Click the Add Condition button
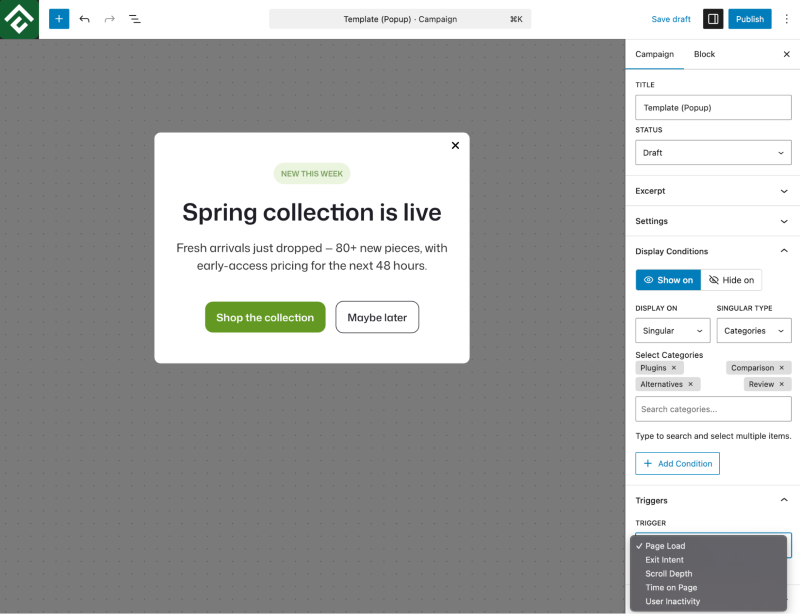 [x=678, y=463]
